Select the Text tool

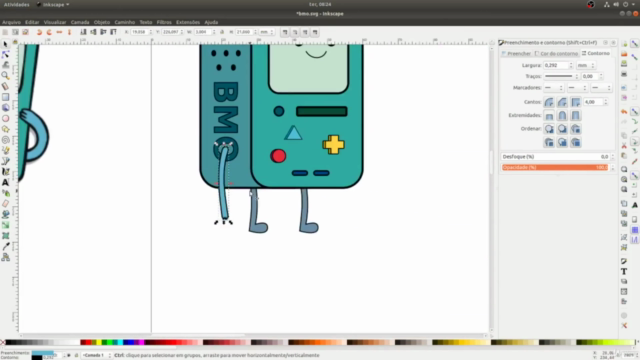5,182
